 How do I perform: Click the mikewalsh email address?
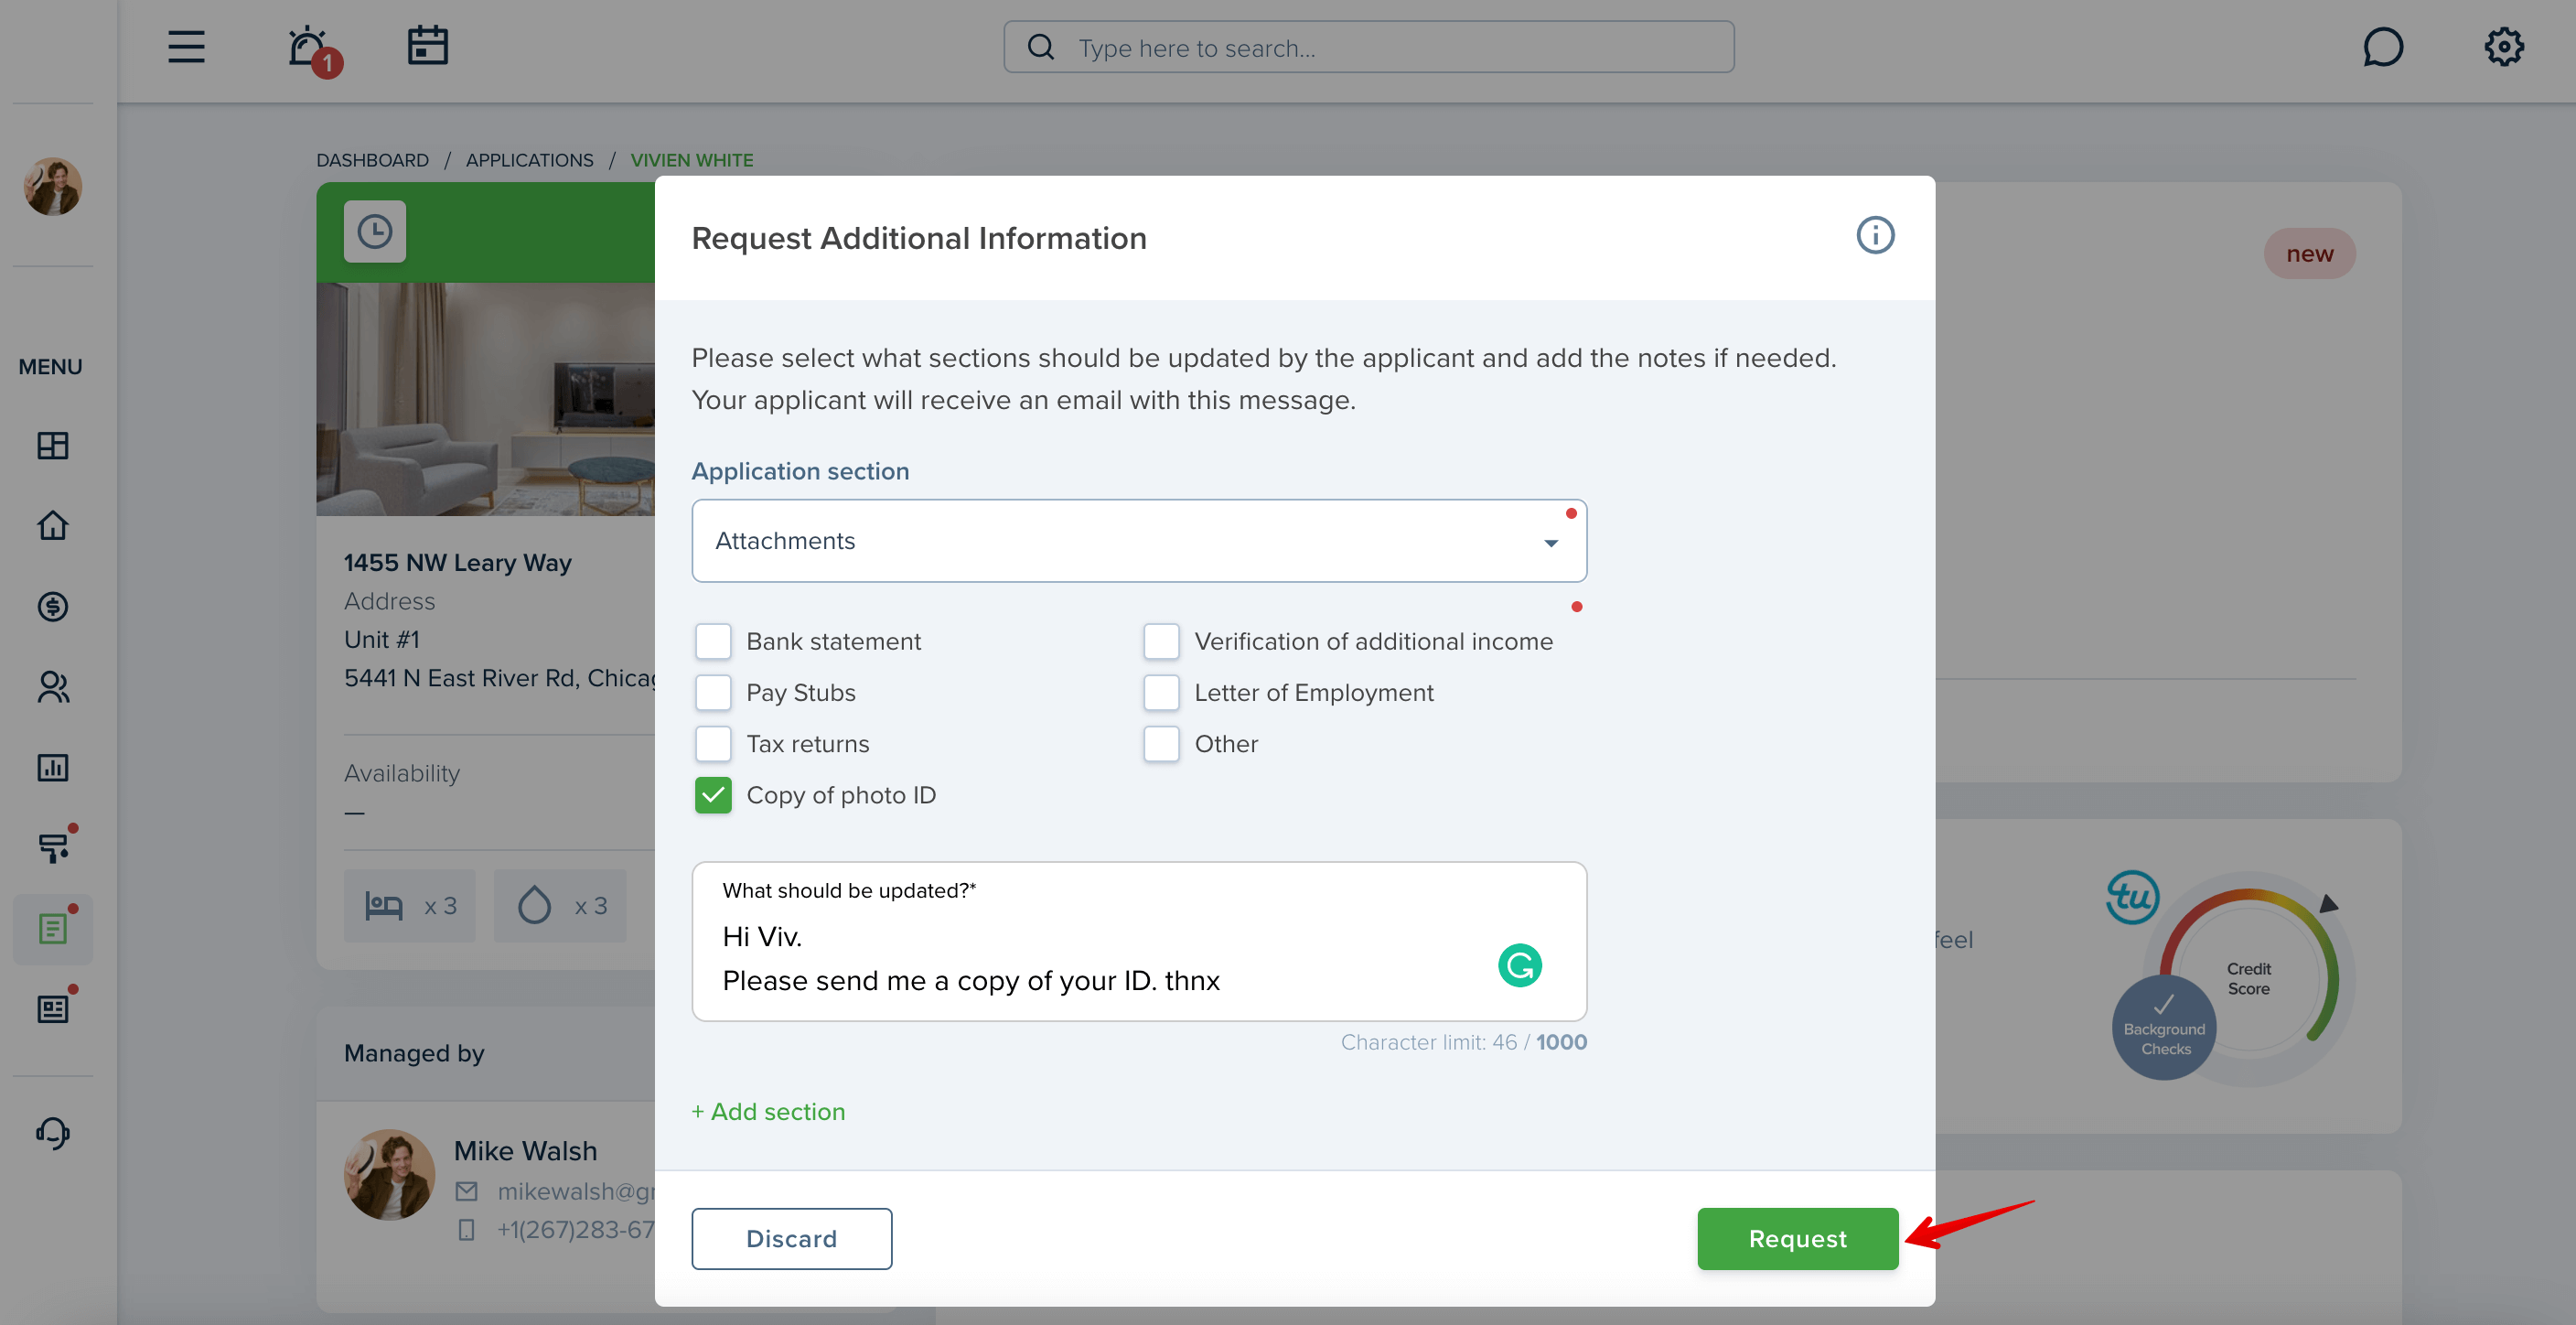(x=576, y=1192)
